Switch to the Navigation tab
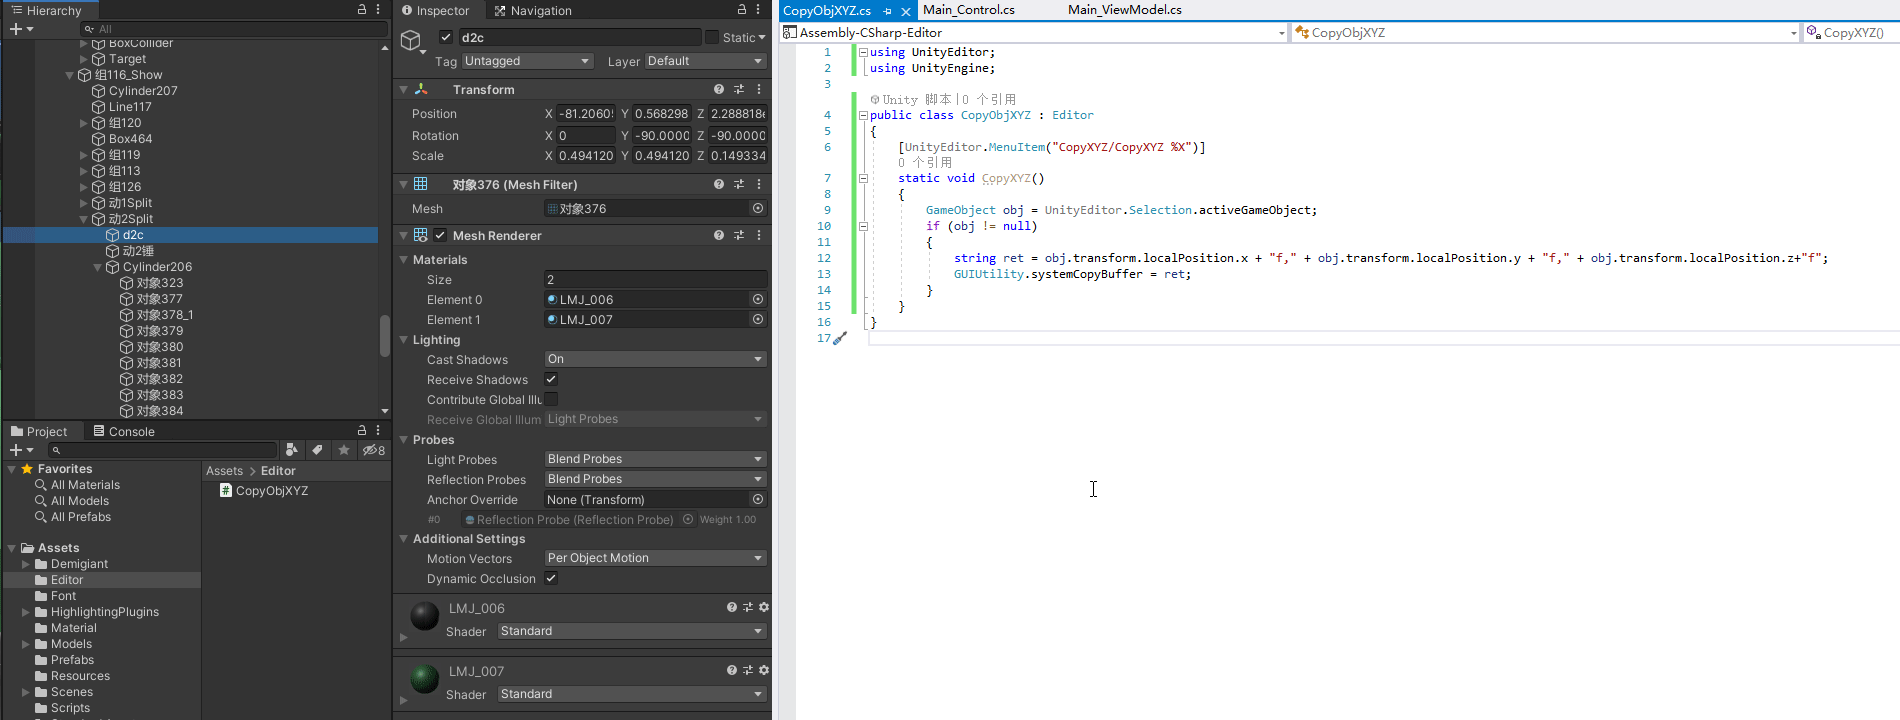1900x720 pixels. (533, 10)
